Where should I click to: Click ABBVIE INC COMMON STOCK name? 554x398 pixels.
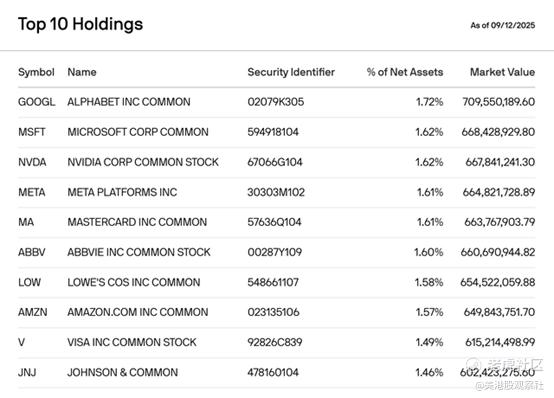point(139,252)
